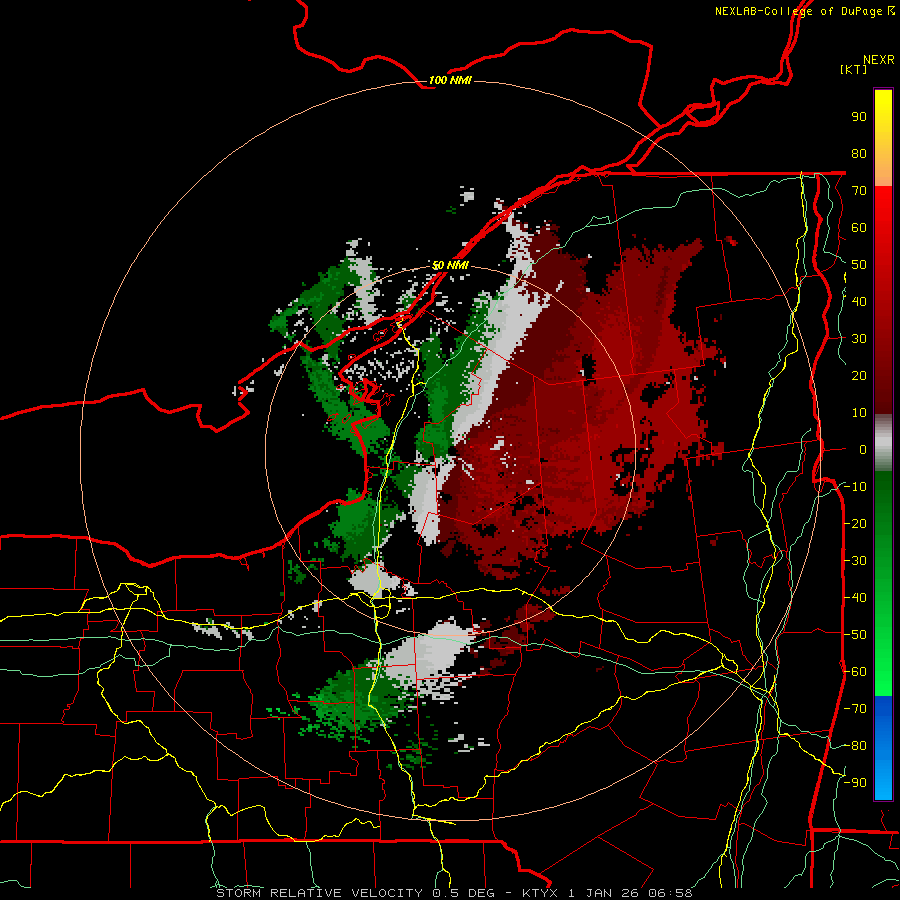Image resolution: width=900 pixels, height=900 pixels.
Task: Select the 0 knot scale label
Action: coord(863,449)
